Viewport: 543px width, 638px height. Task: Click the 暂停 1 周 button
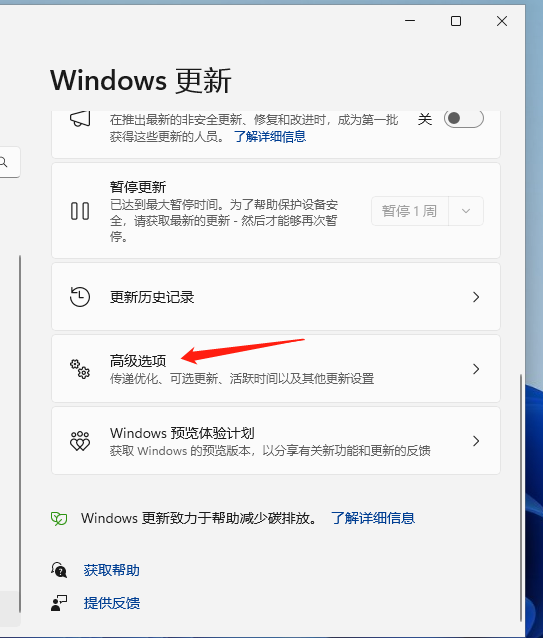pos(410,211)
